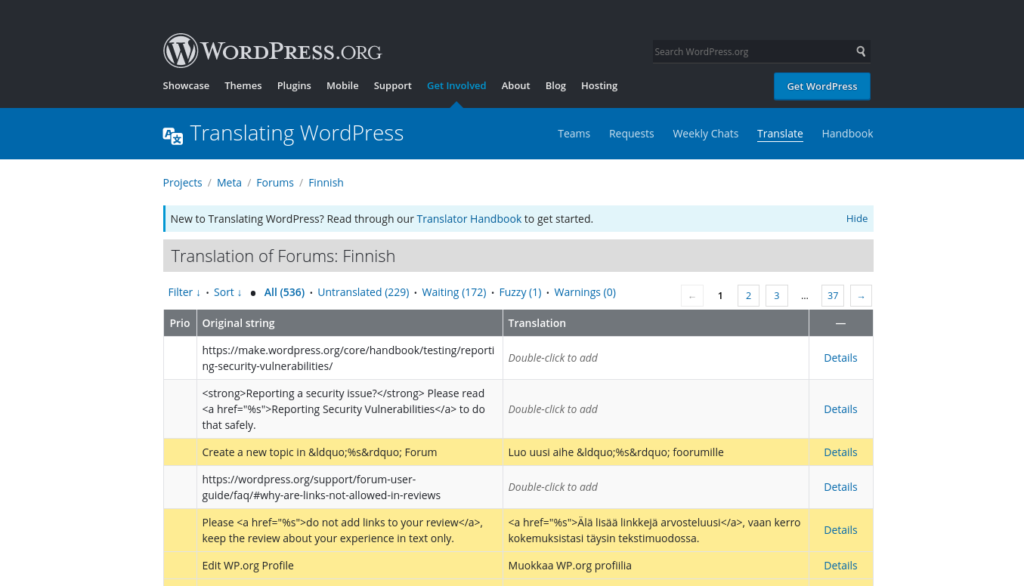
Task: Click the Projects breadcrumb
Action: tap(182, 183)
